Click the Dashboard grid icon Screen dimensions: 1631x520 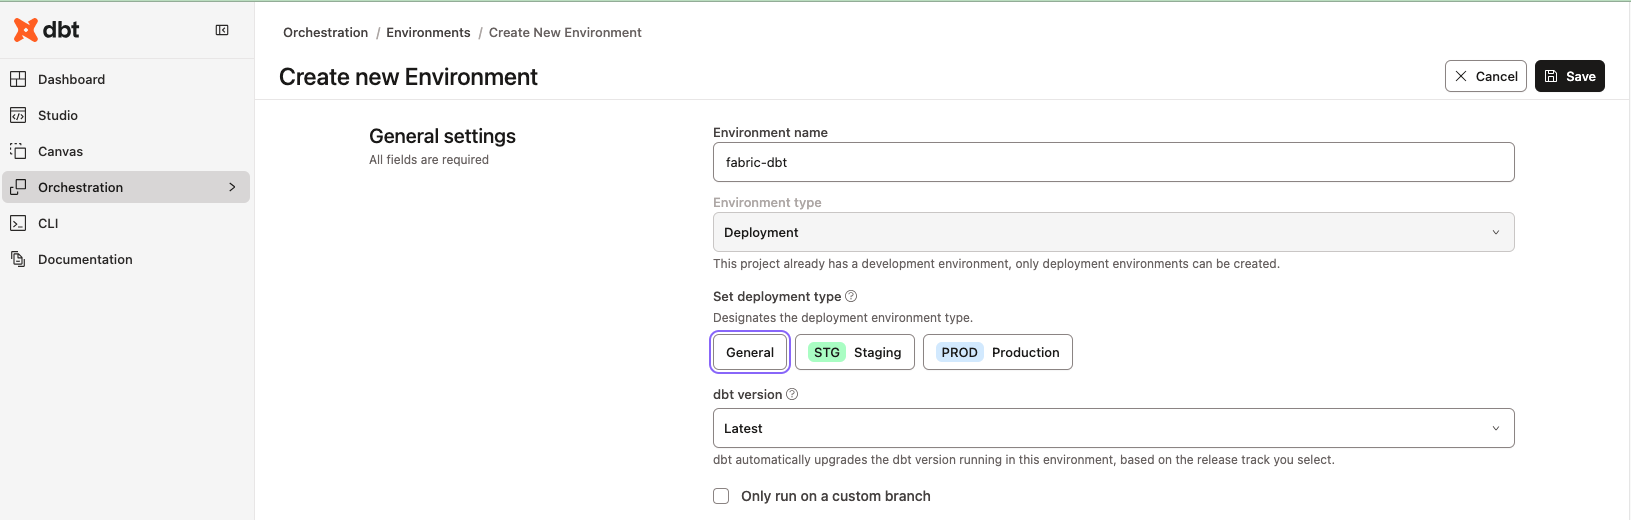pos(18,79)
